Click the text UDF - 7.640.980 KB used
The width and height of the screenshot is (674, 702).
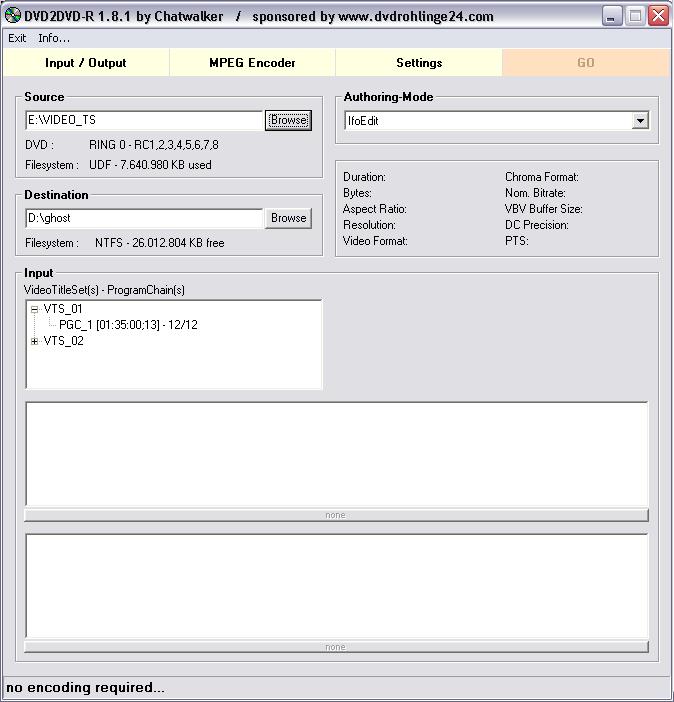pyautogui.click(x=150, y=165)
